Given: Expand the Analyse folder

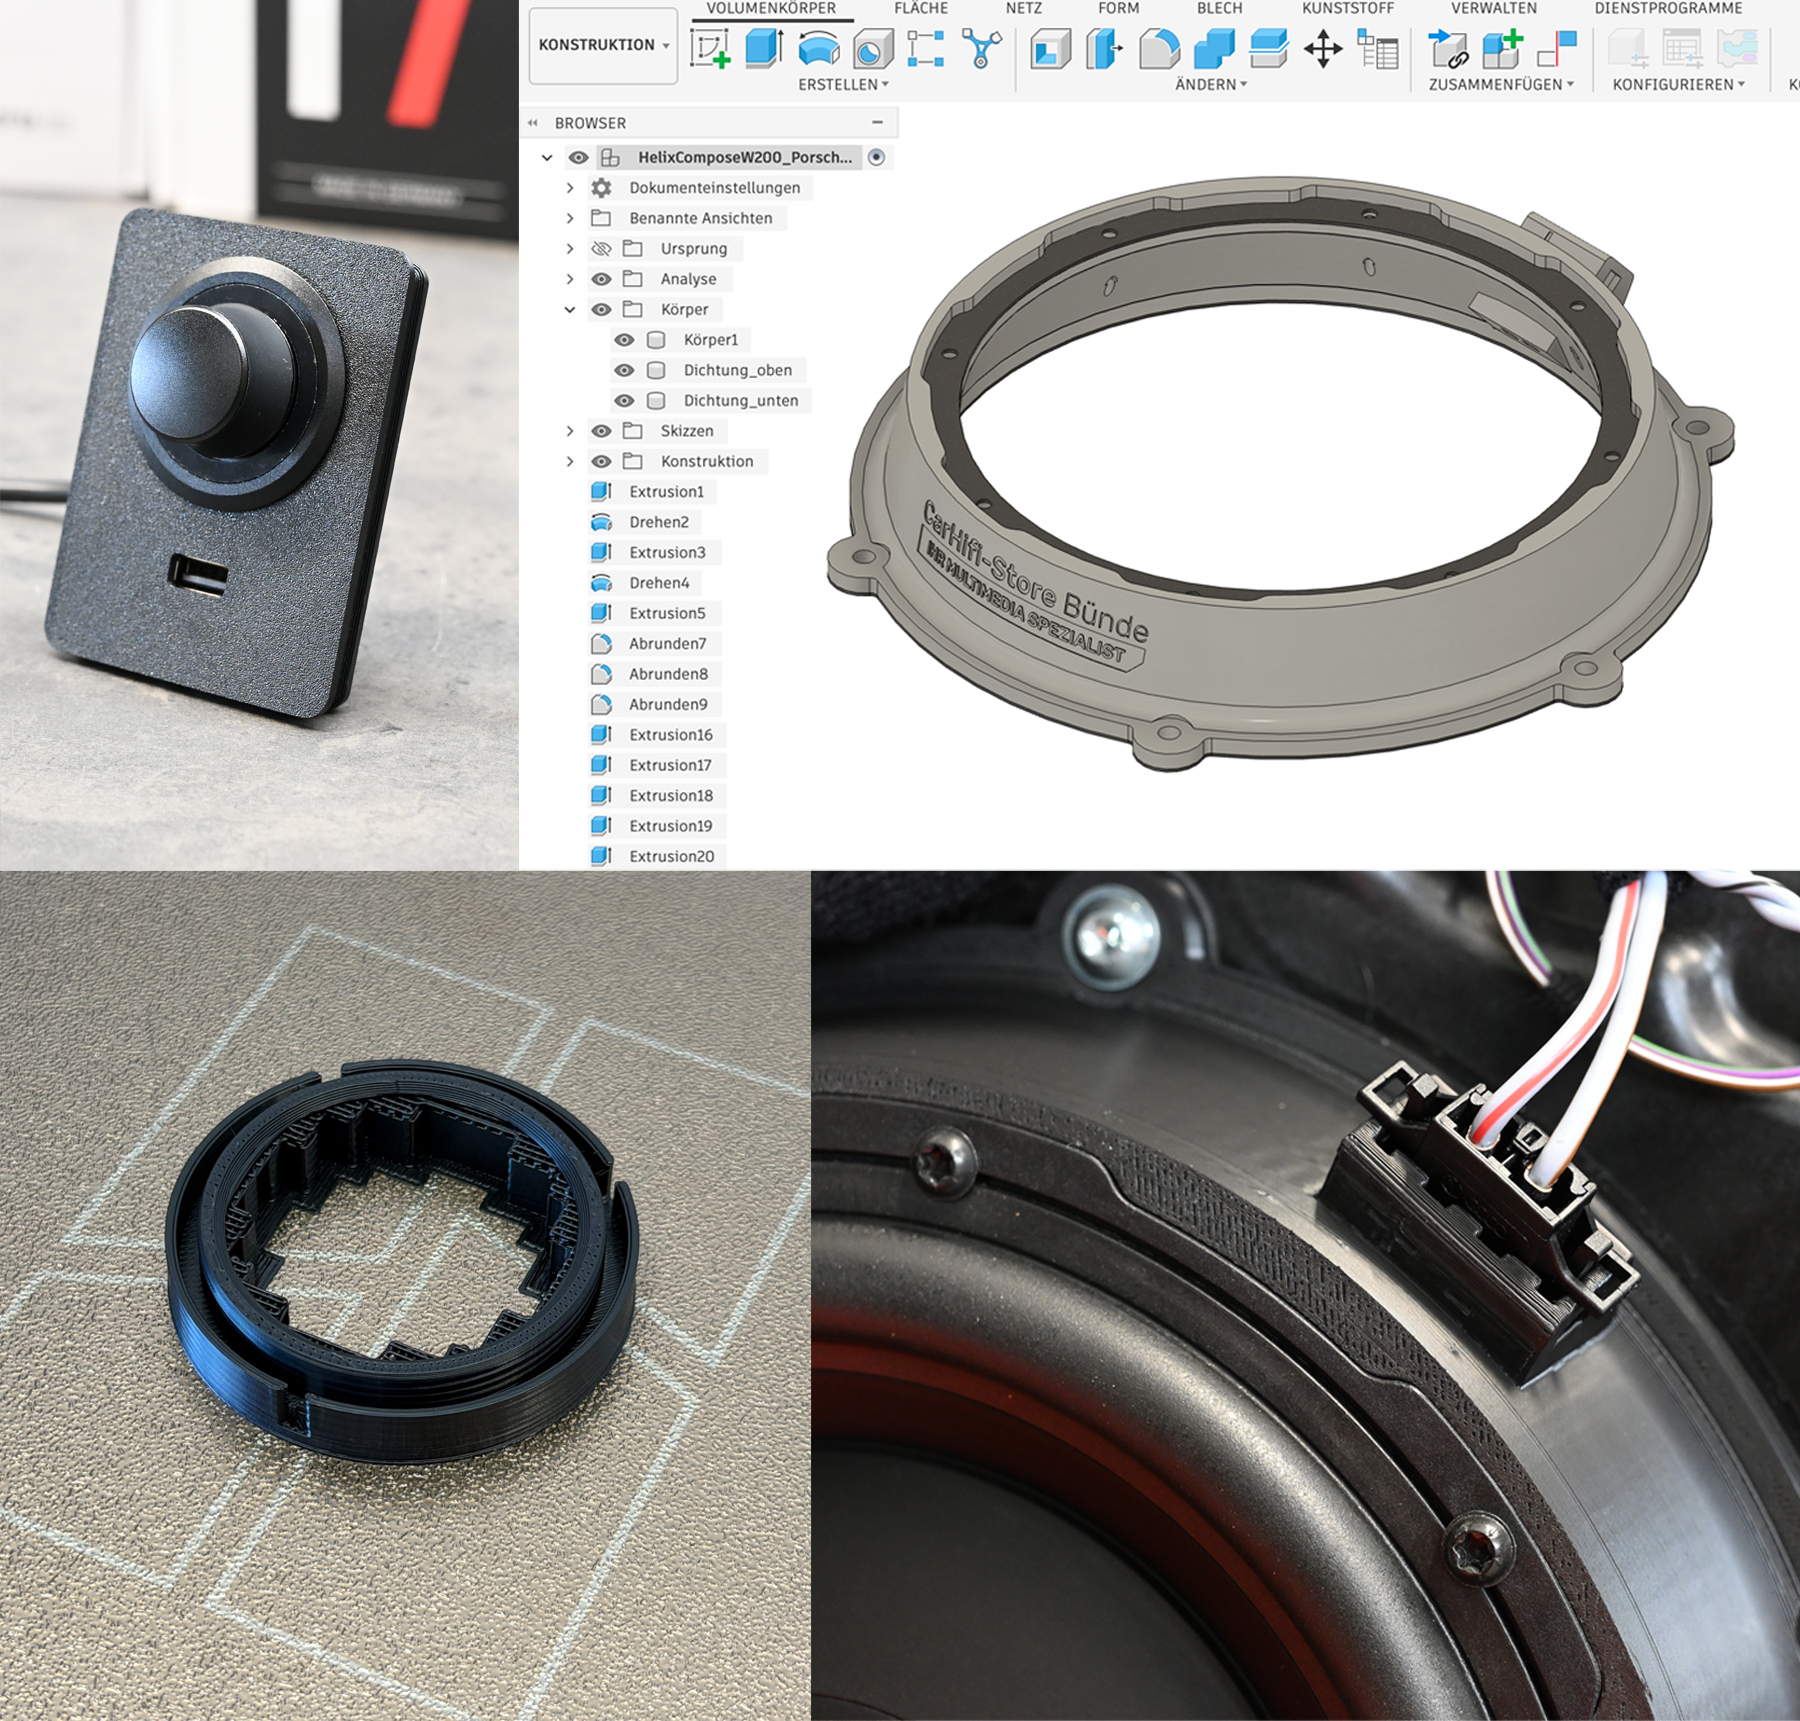Looking at the screenshot, I should [x=570, y=279].
